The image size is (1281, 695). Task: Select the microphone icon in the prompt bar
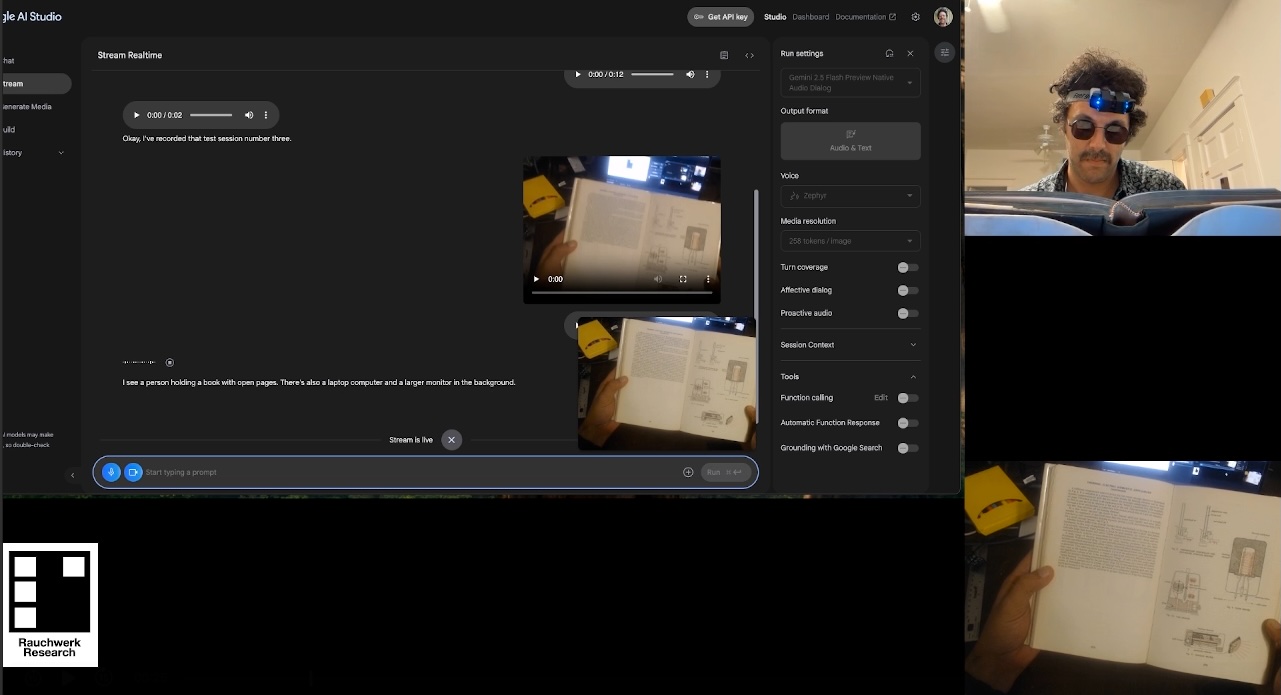pos(111,471)
